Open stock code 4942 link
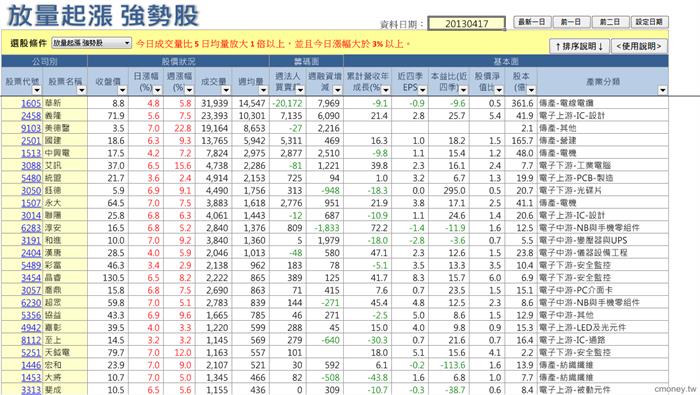This screenshot has width=700, height=395. click(31, 328)
